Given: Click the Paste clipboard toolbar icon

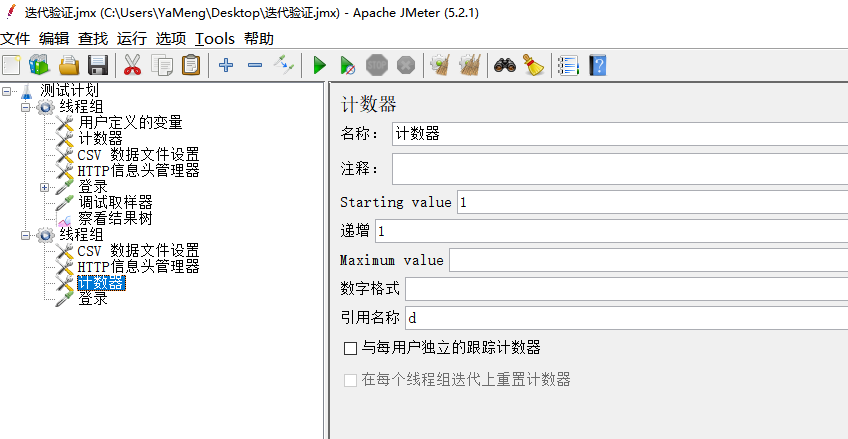Looking at the screenshot, I should (190, 66).
